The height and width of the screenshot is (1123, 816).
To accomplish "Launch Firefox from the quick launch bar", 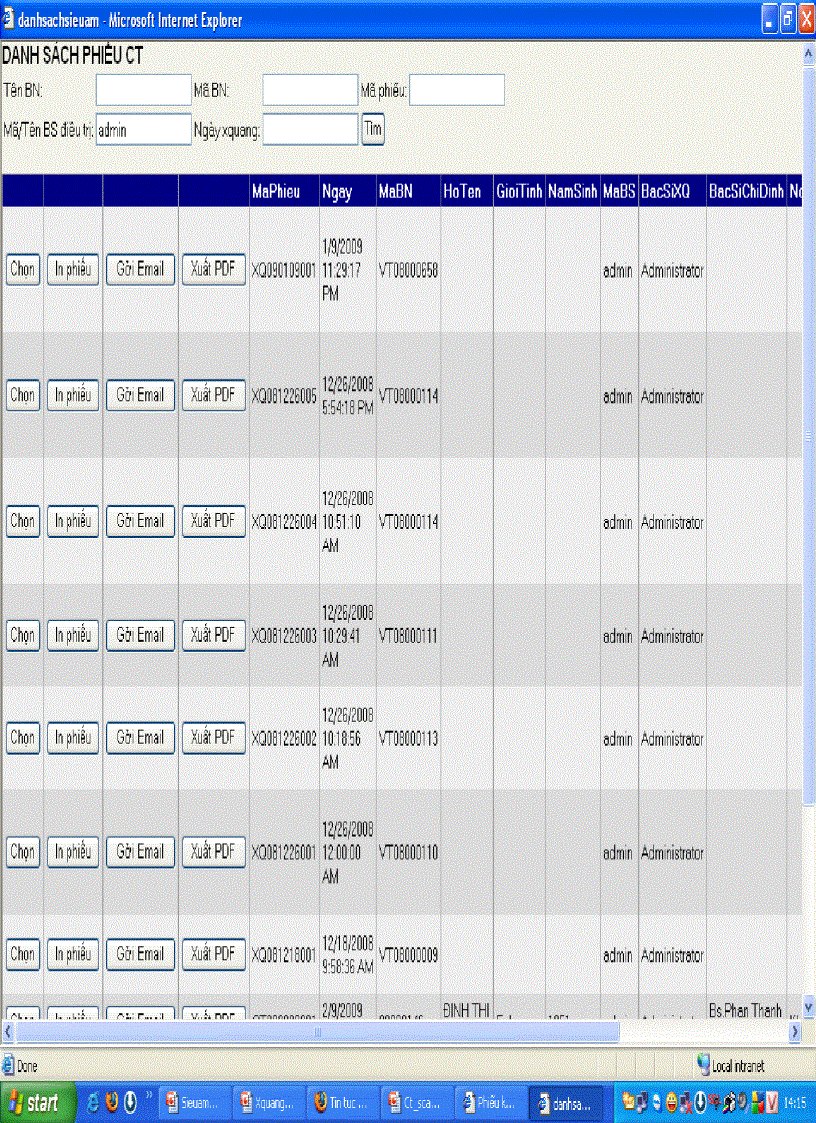I will pyautogui.click(x=112, y=1103).
